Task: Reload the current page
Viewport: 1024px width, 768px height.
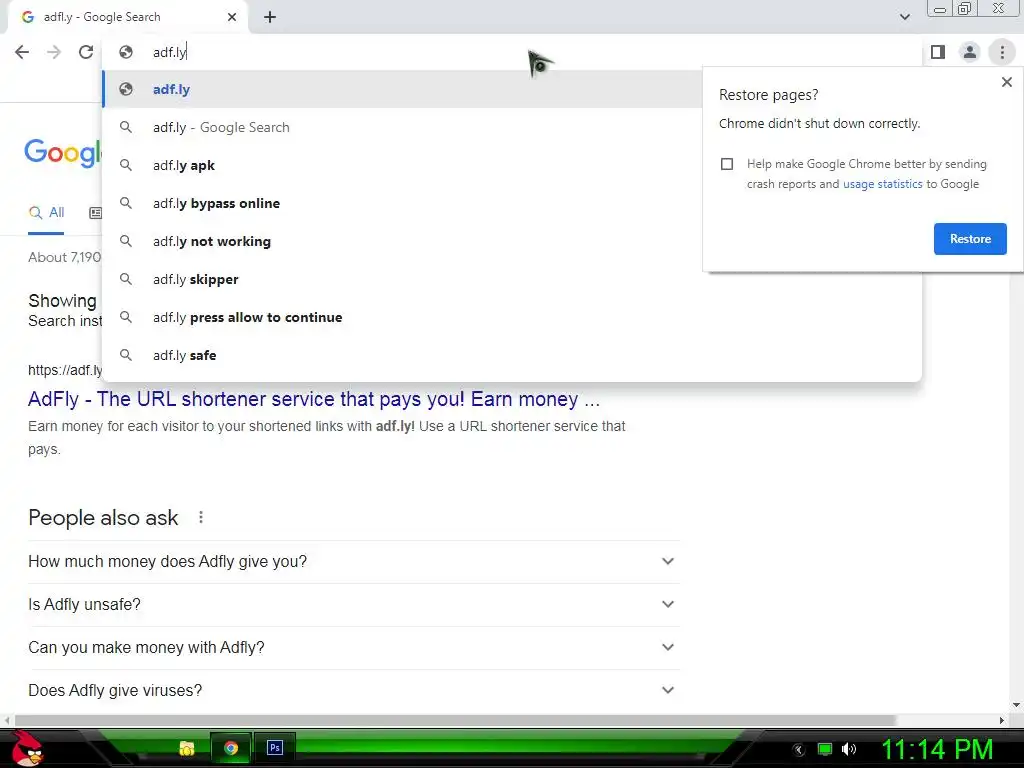Action: [86, 52]
